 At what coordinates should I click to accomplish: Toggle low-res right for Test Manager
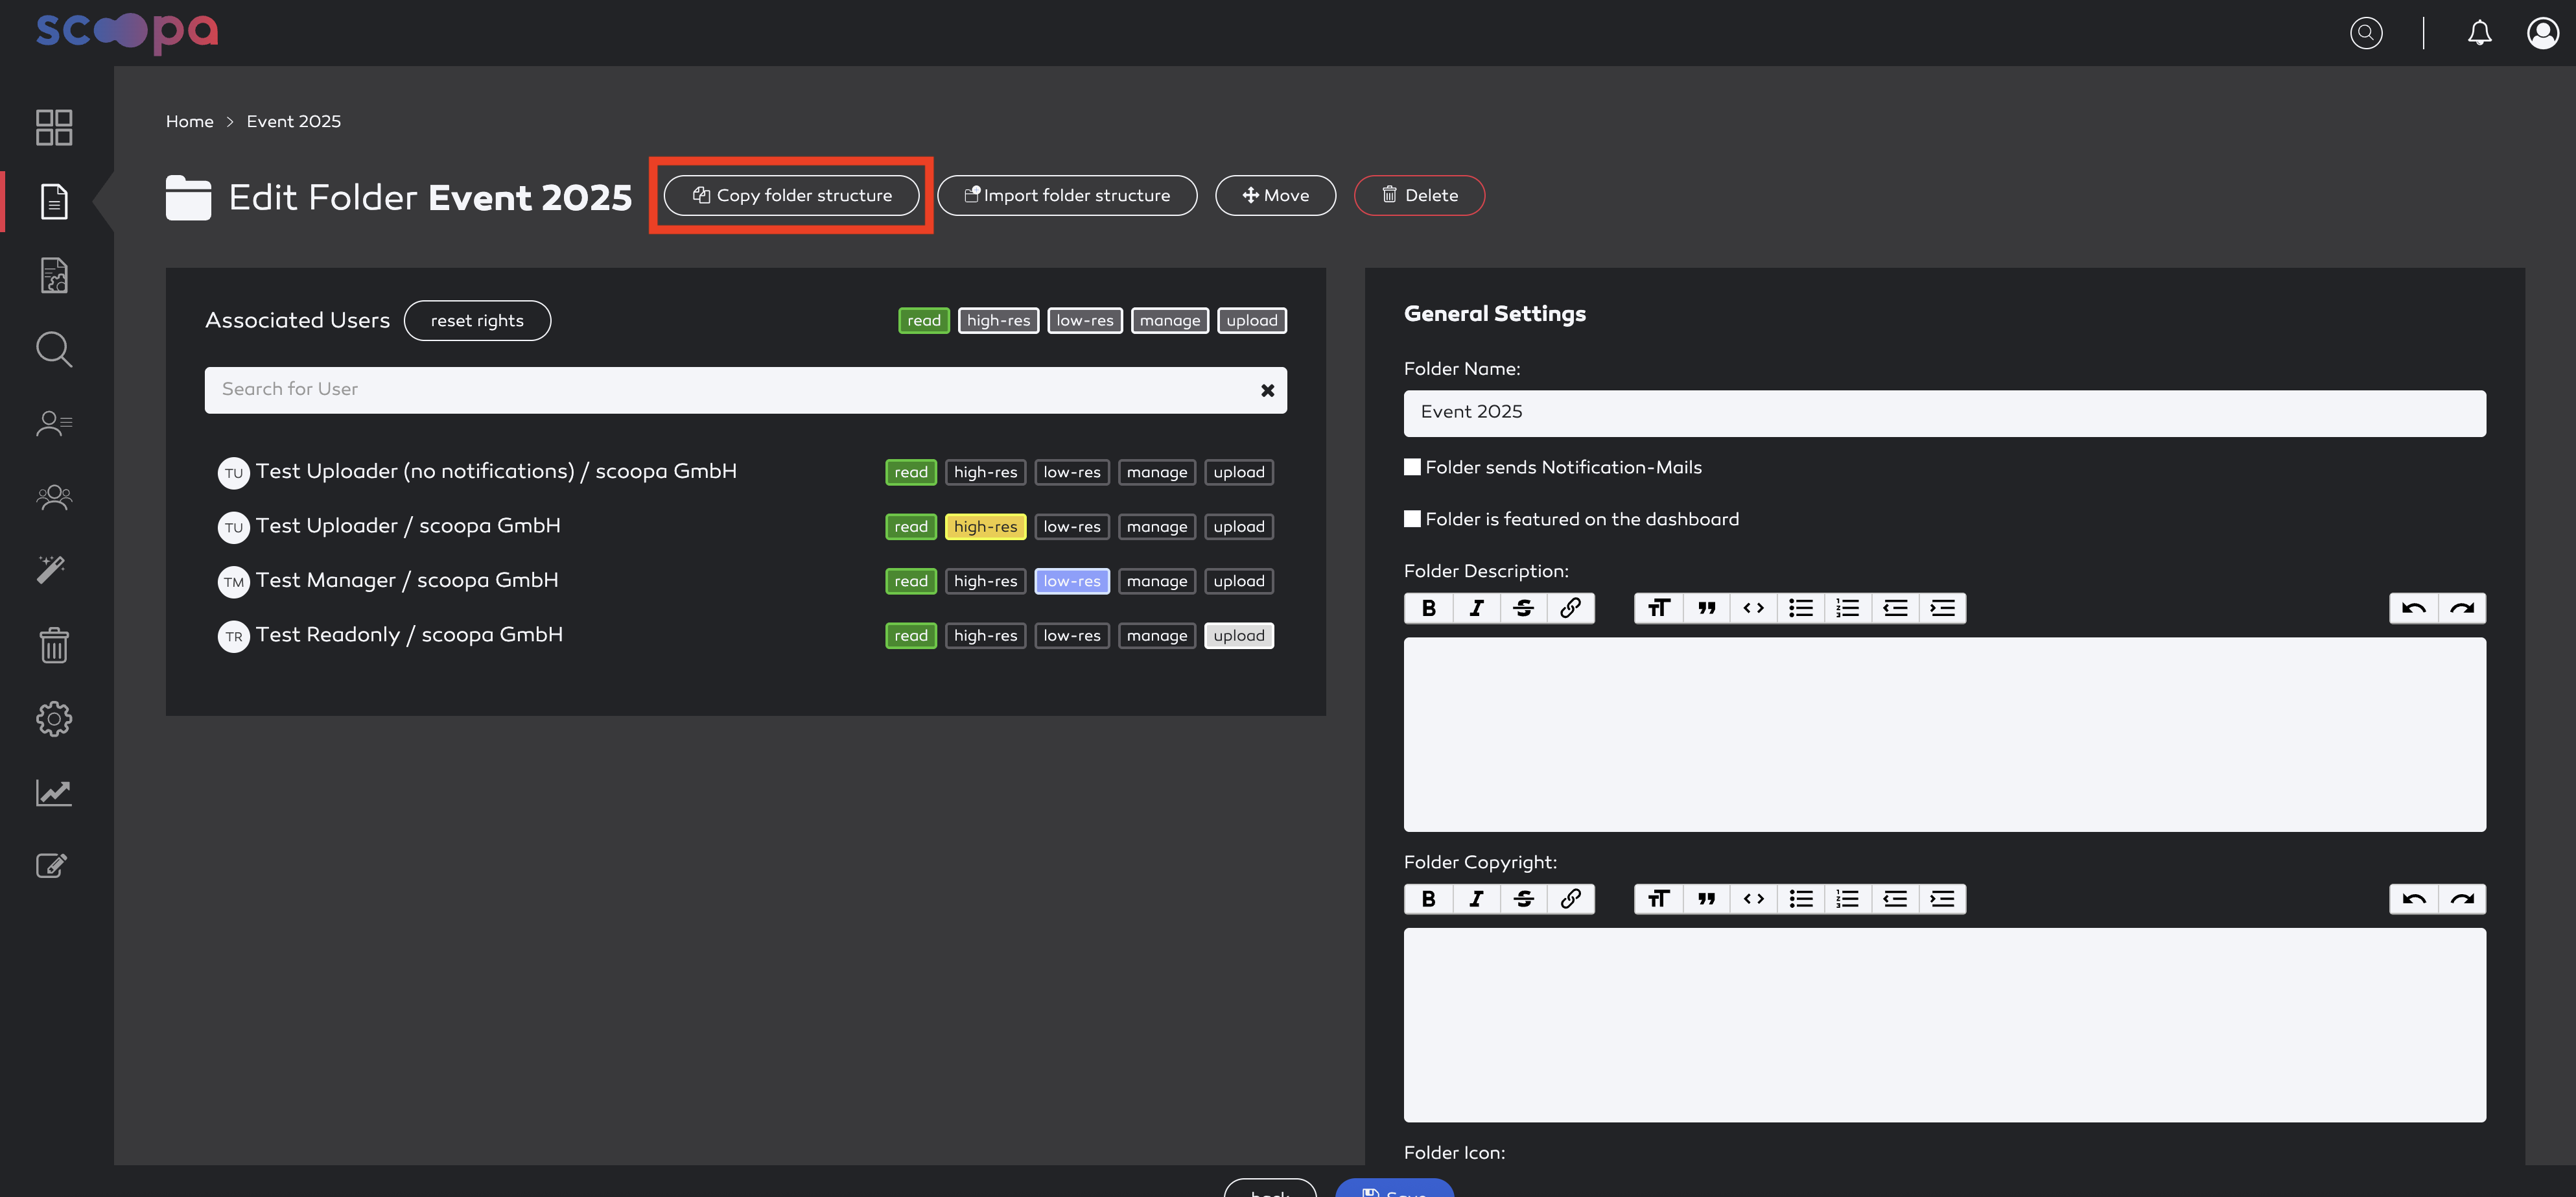click(x=1072, y=581)
